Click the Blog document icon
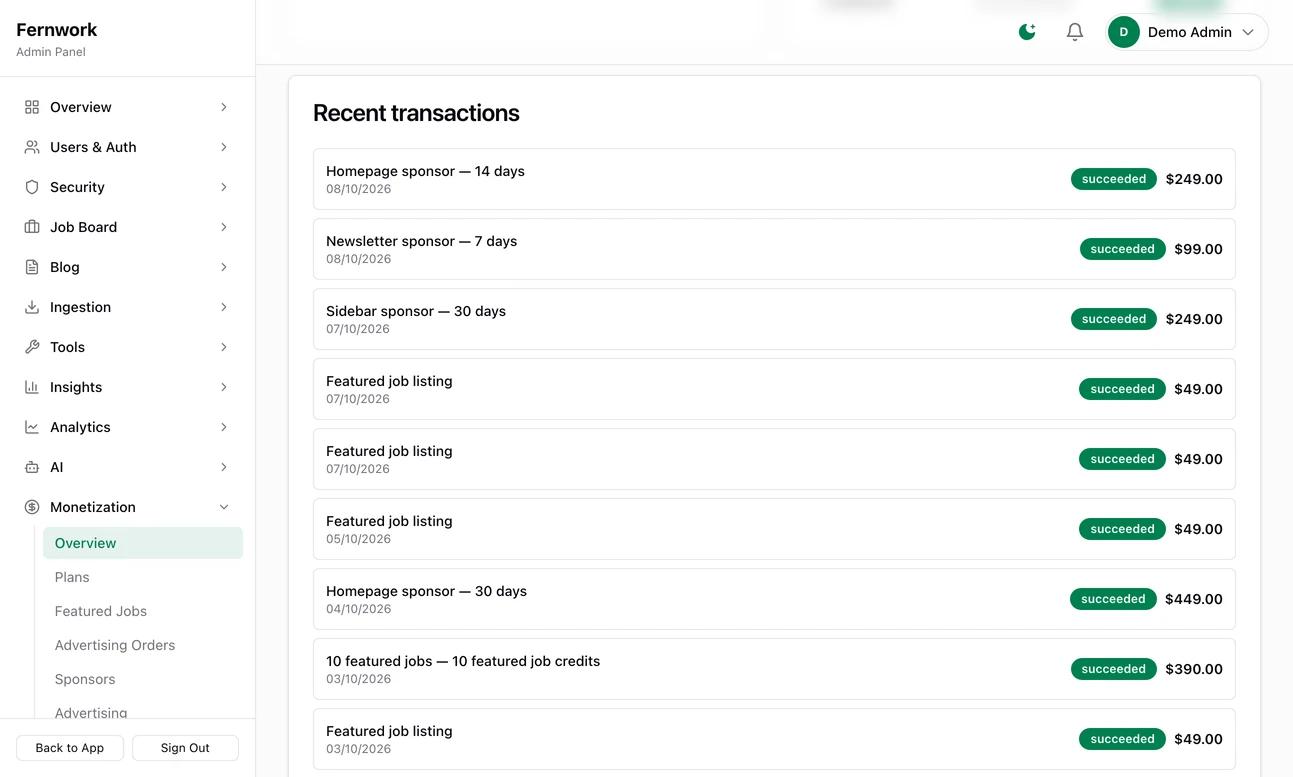Screen dimensions: 1293x777 pos(32,267)
